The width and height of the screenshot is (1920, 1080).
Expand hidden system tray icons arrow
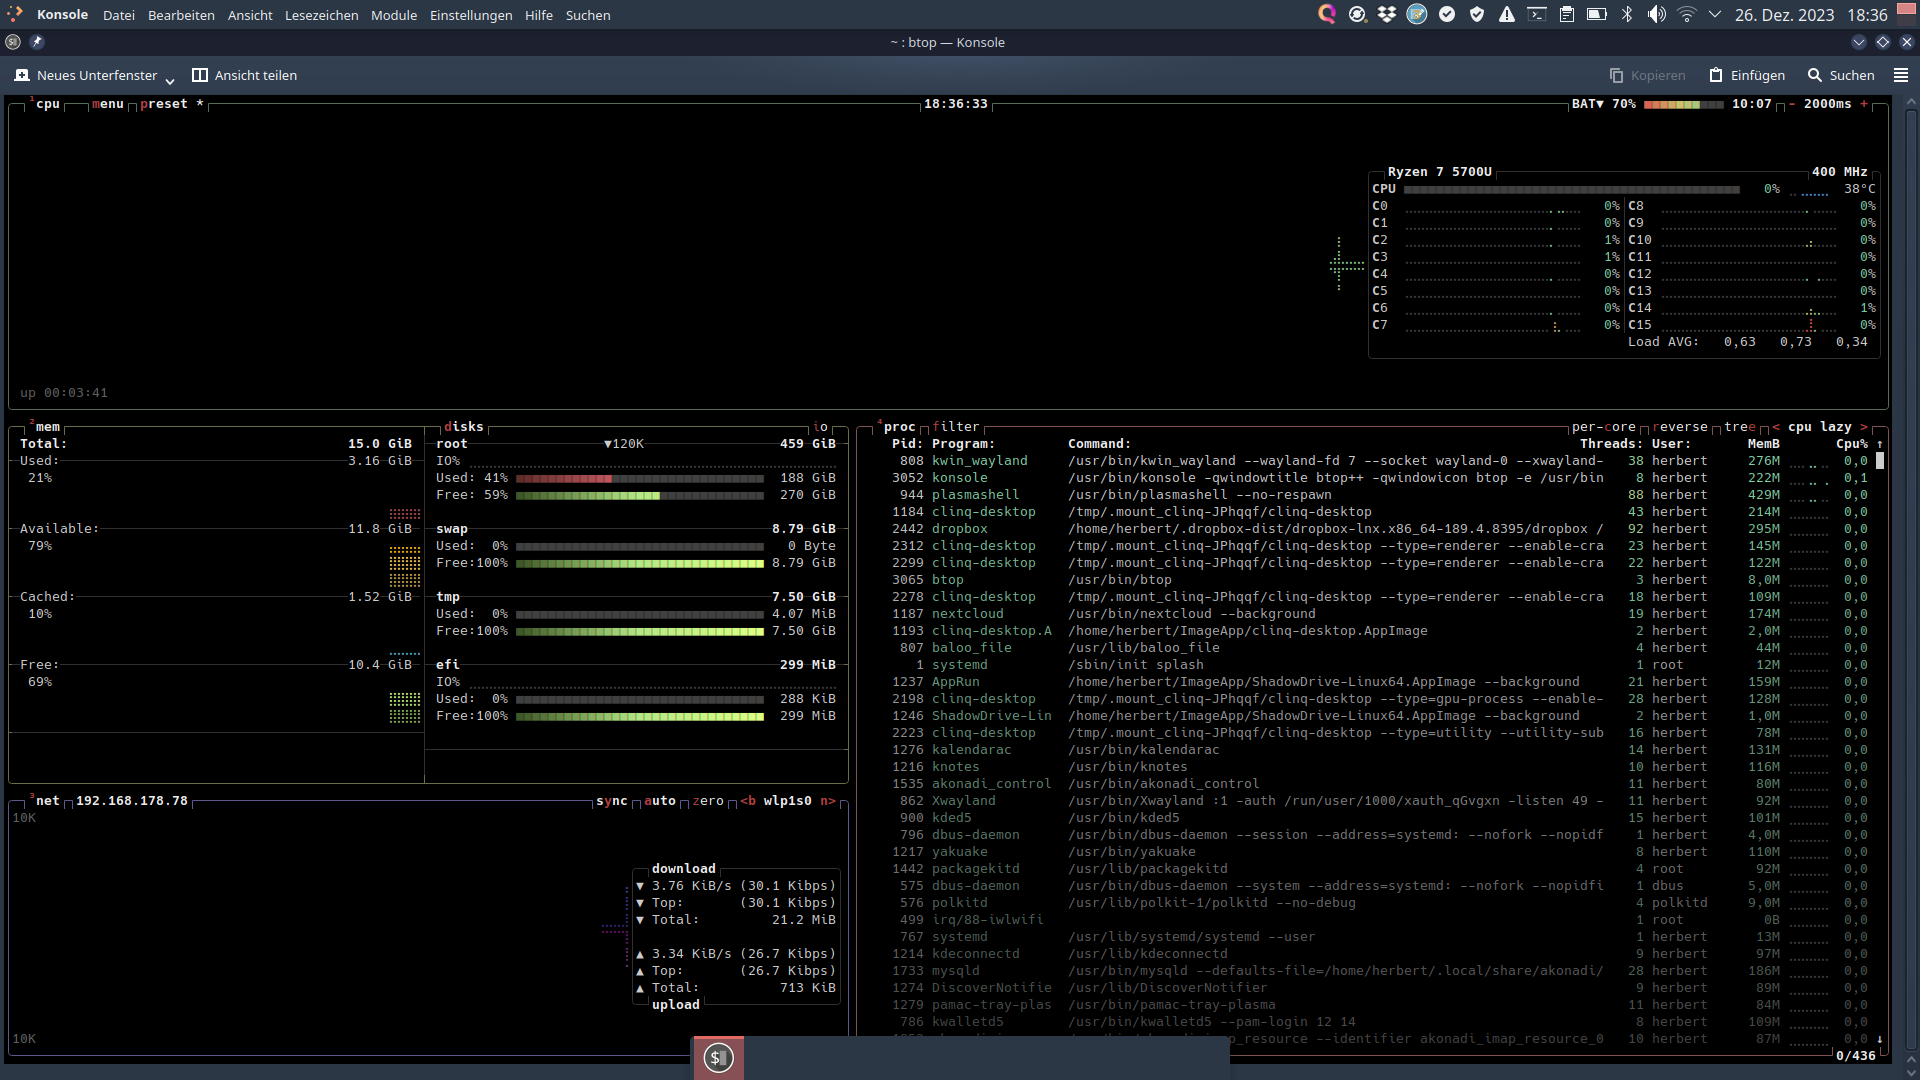click(x=1715, y=14)
